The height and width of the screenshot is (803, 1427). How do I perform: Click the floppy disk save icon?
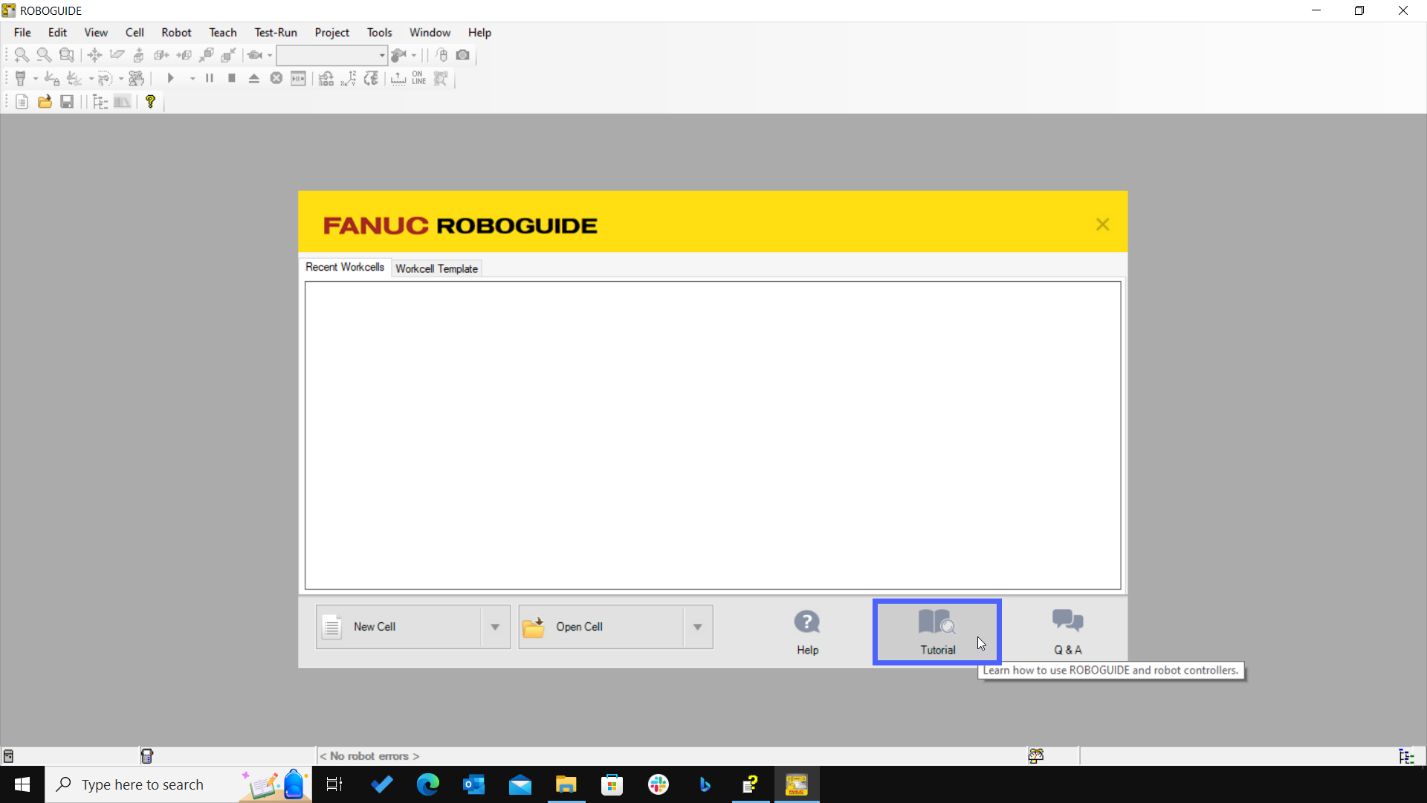(x=66, y=101)
